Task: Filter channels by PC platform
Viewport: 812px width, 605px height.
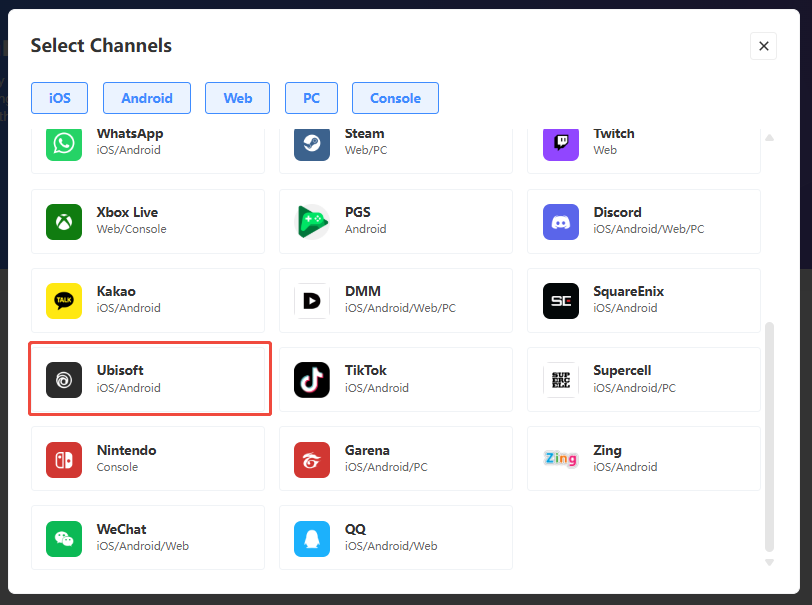Action: tap(311, 98)
